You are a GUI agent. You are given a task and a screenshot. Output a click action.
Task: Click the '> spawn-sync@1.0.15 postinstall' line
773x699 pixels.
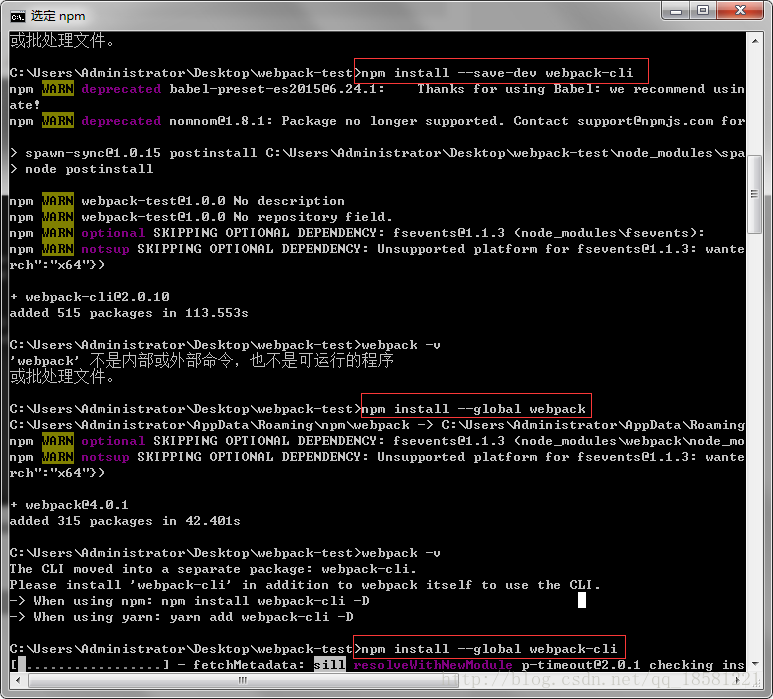pyautogui.click(x=377, y=153)
